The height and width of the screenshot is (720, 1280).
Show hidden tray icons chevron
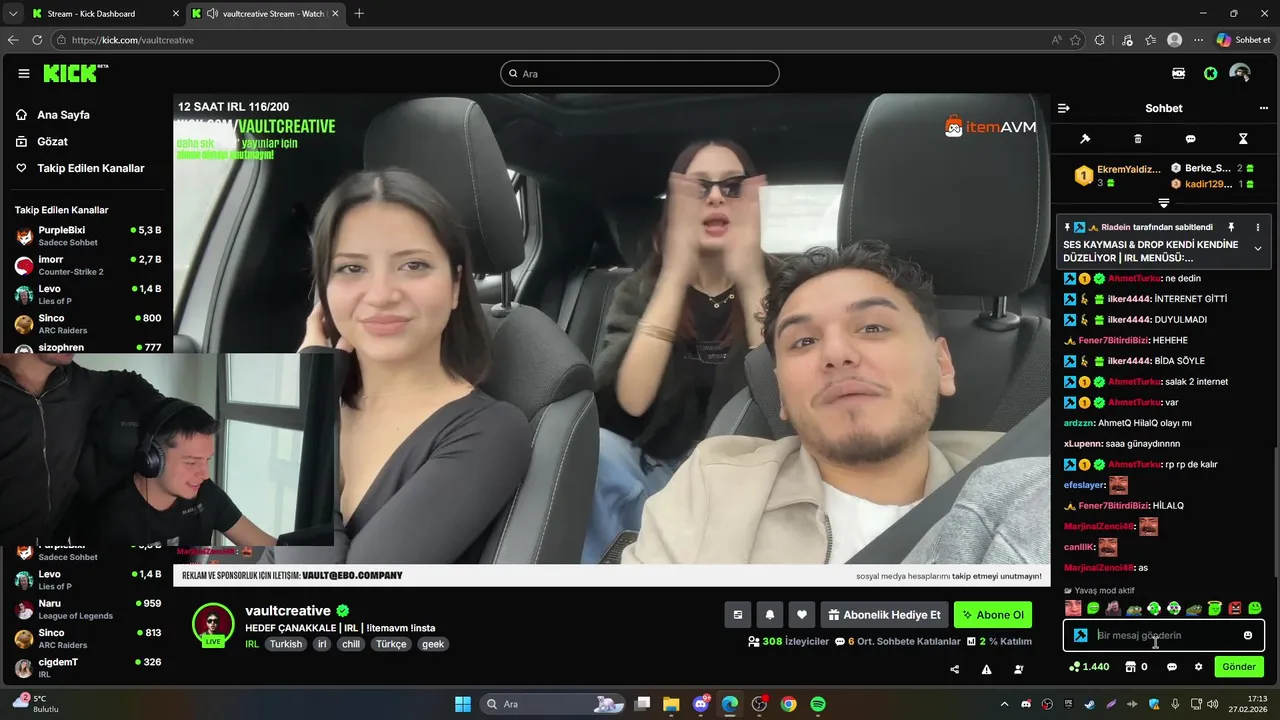click(1004, 704)
